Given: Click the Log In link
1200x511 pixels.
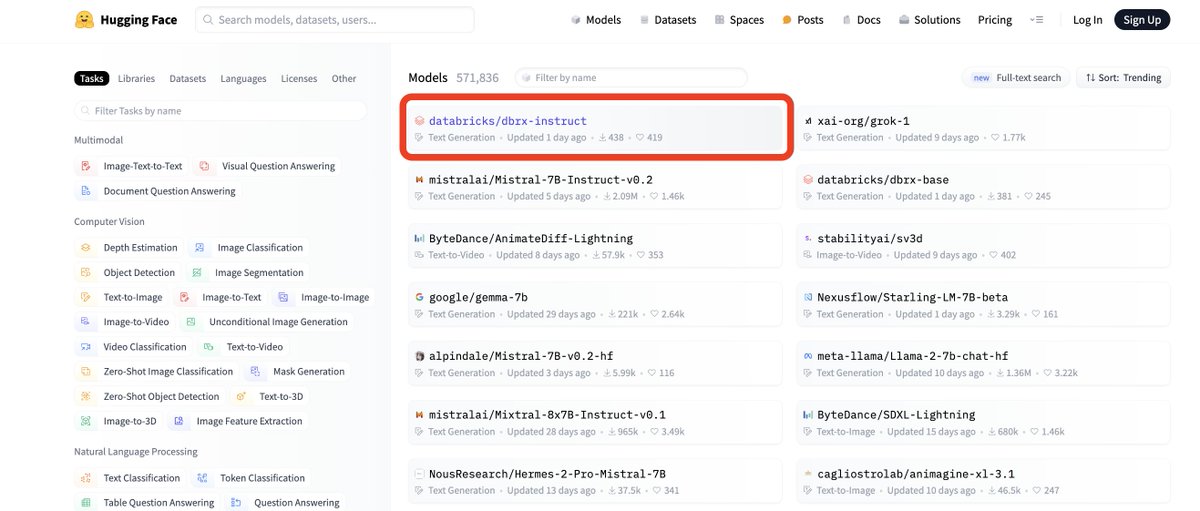Looking at the screenshot, I should pyautogui.click(x=1087, y=20).
